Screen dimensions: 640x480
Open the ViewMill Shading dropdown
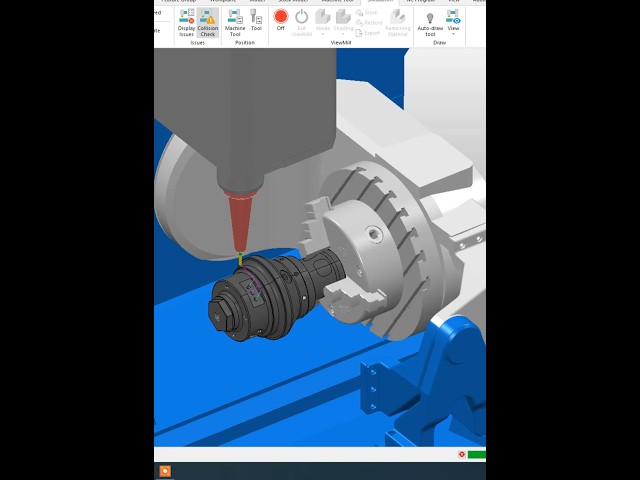[x=343, y=22]
